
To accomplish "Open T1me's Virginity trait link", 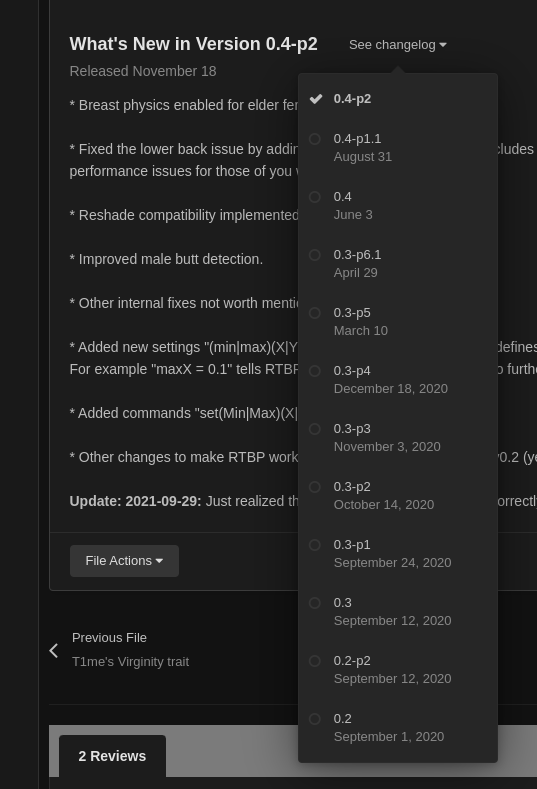I will click(x=130, y=662).
